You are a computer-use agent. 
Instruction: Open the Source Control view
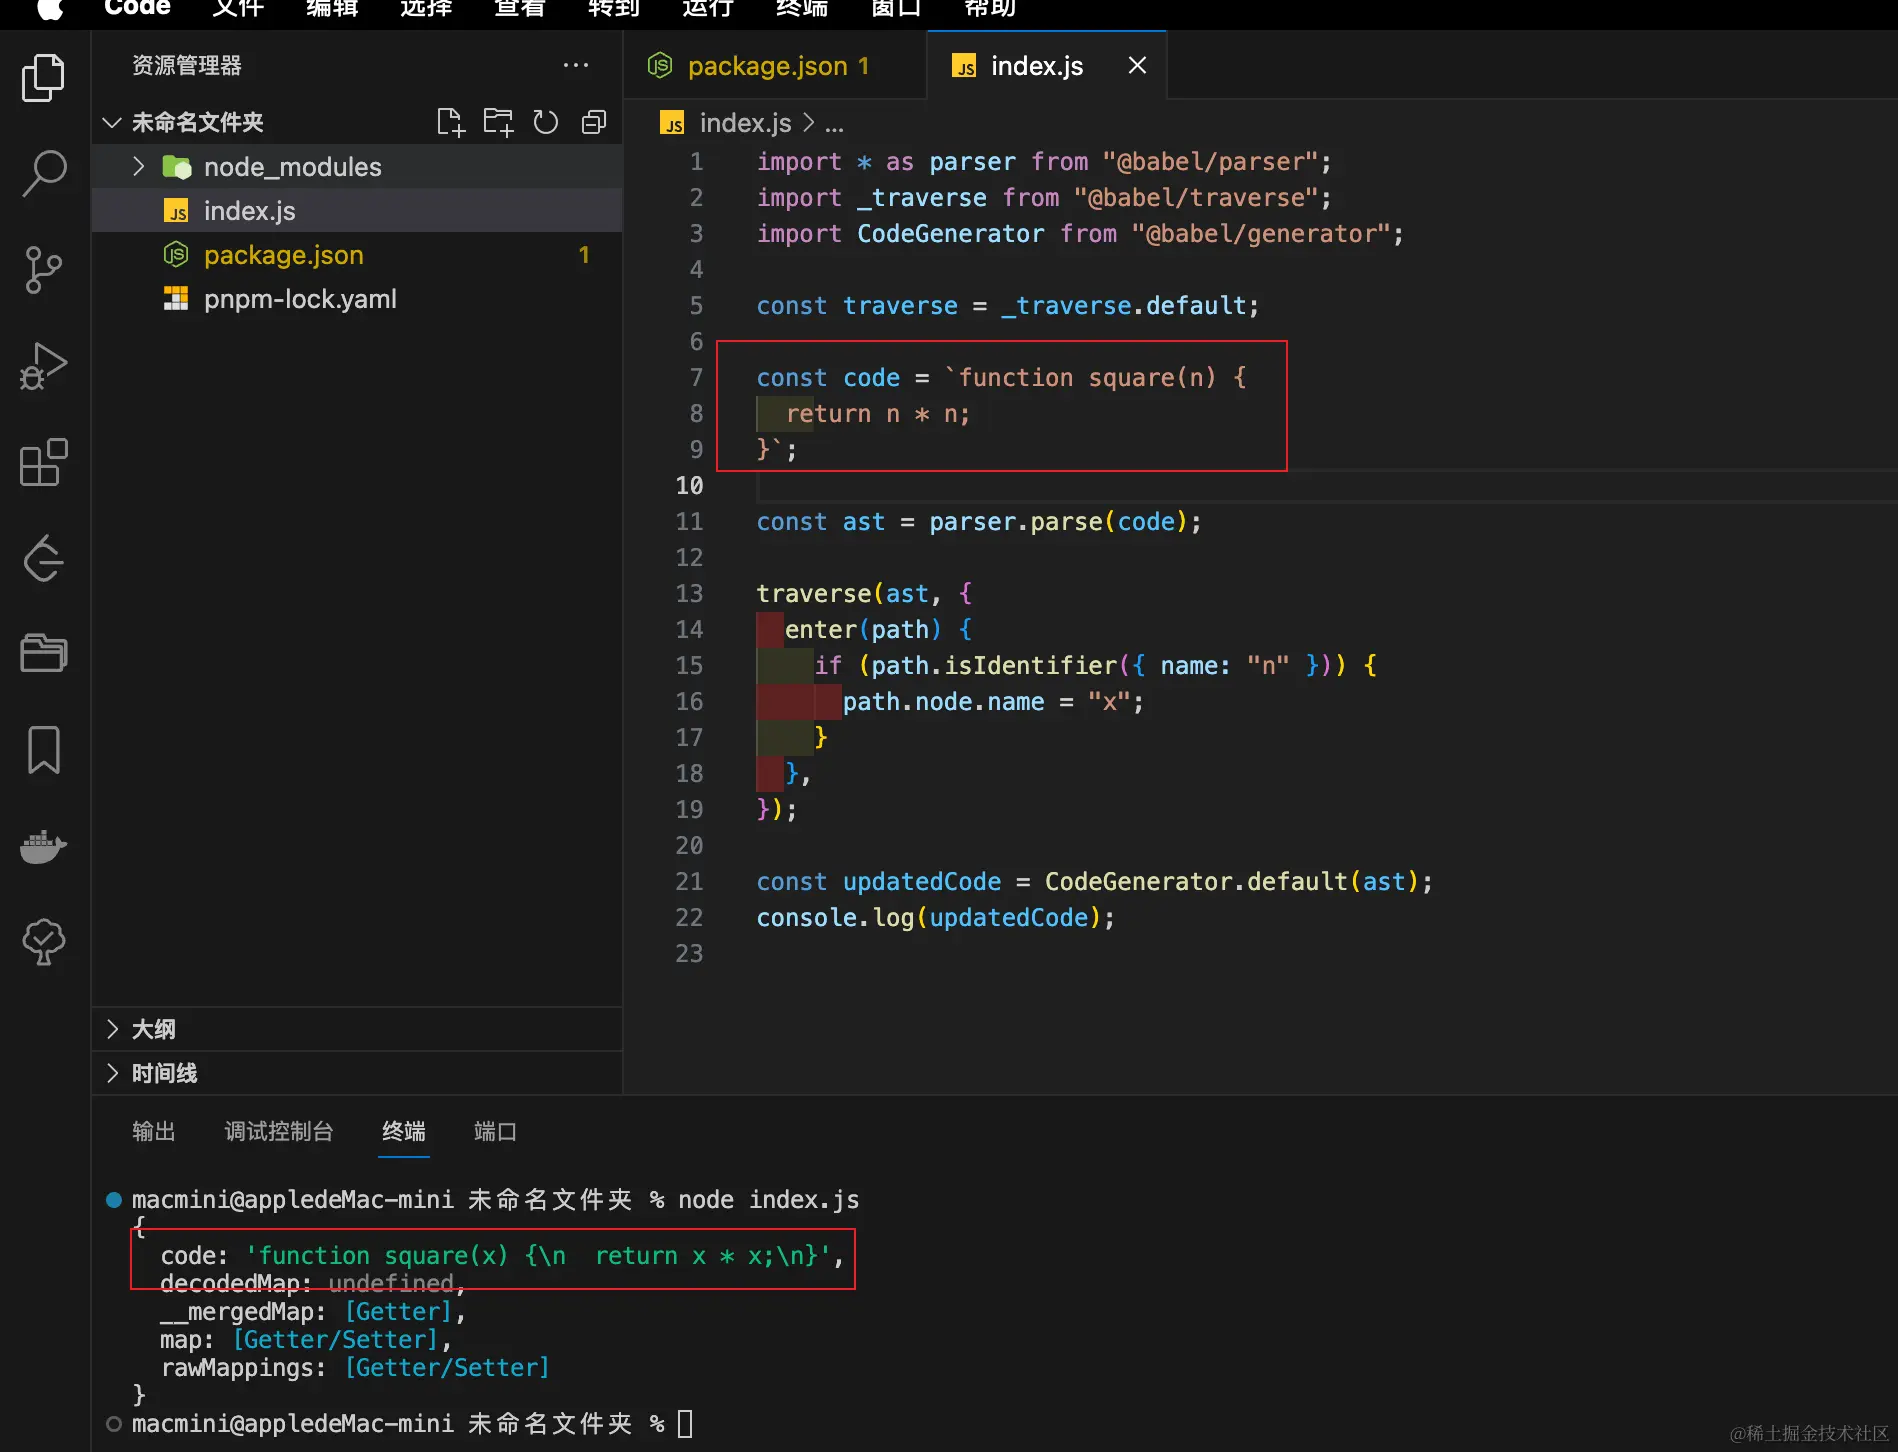coord(43,270)
